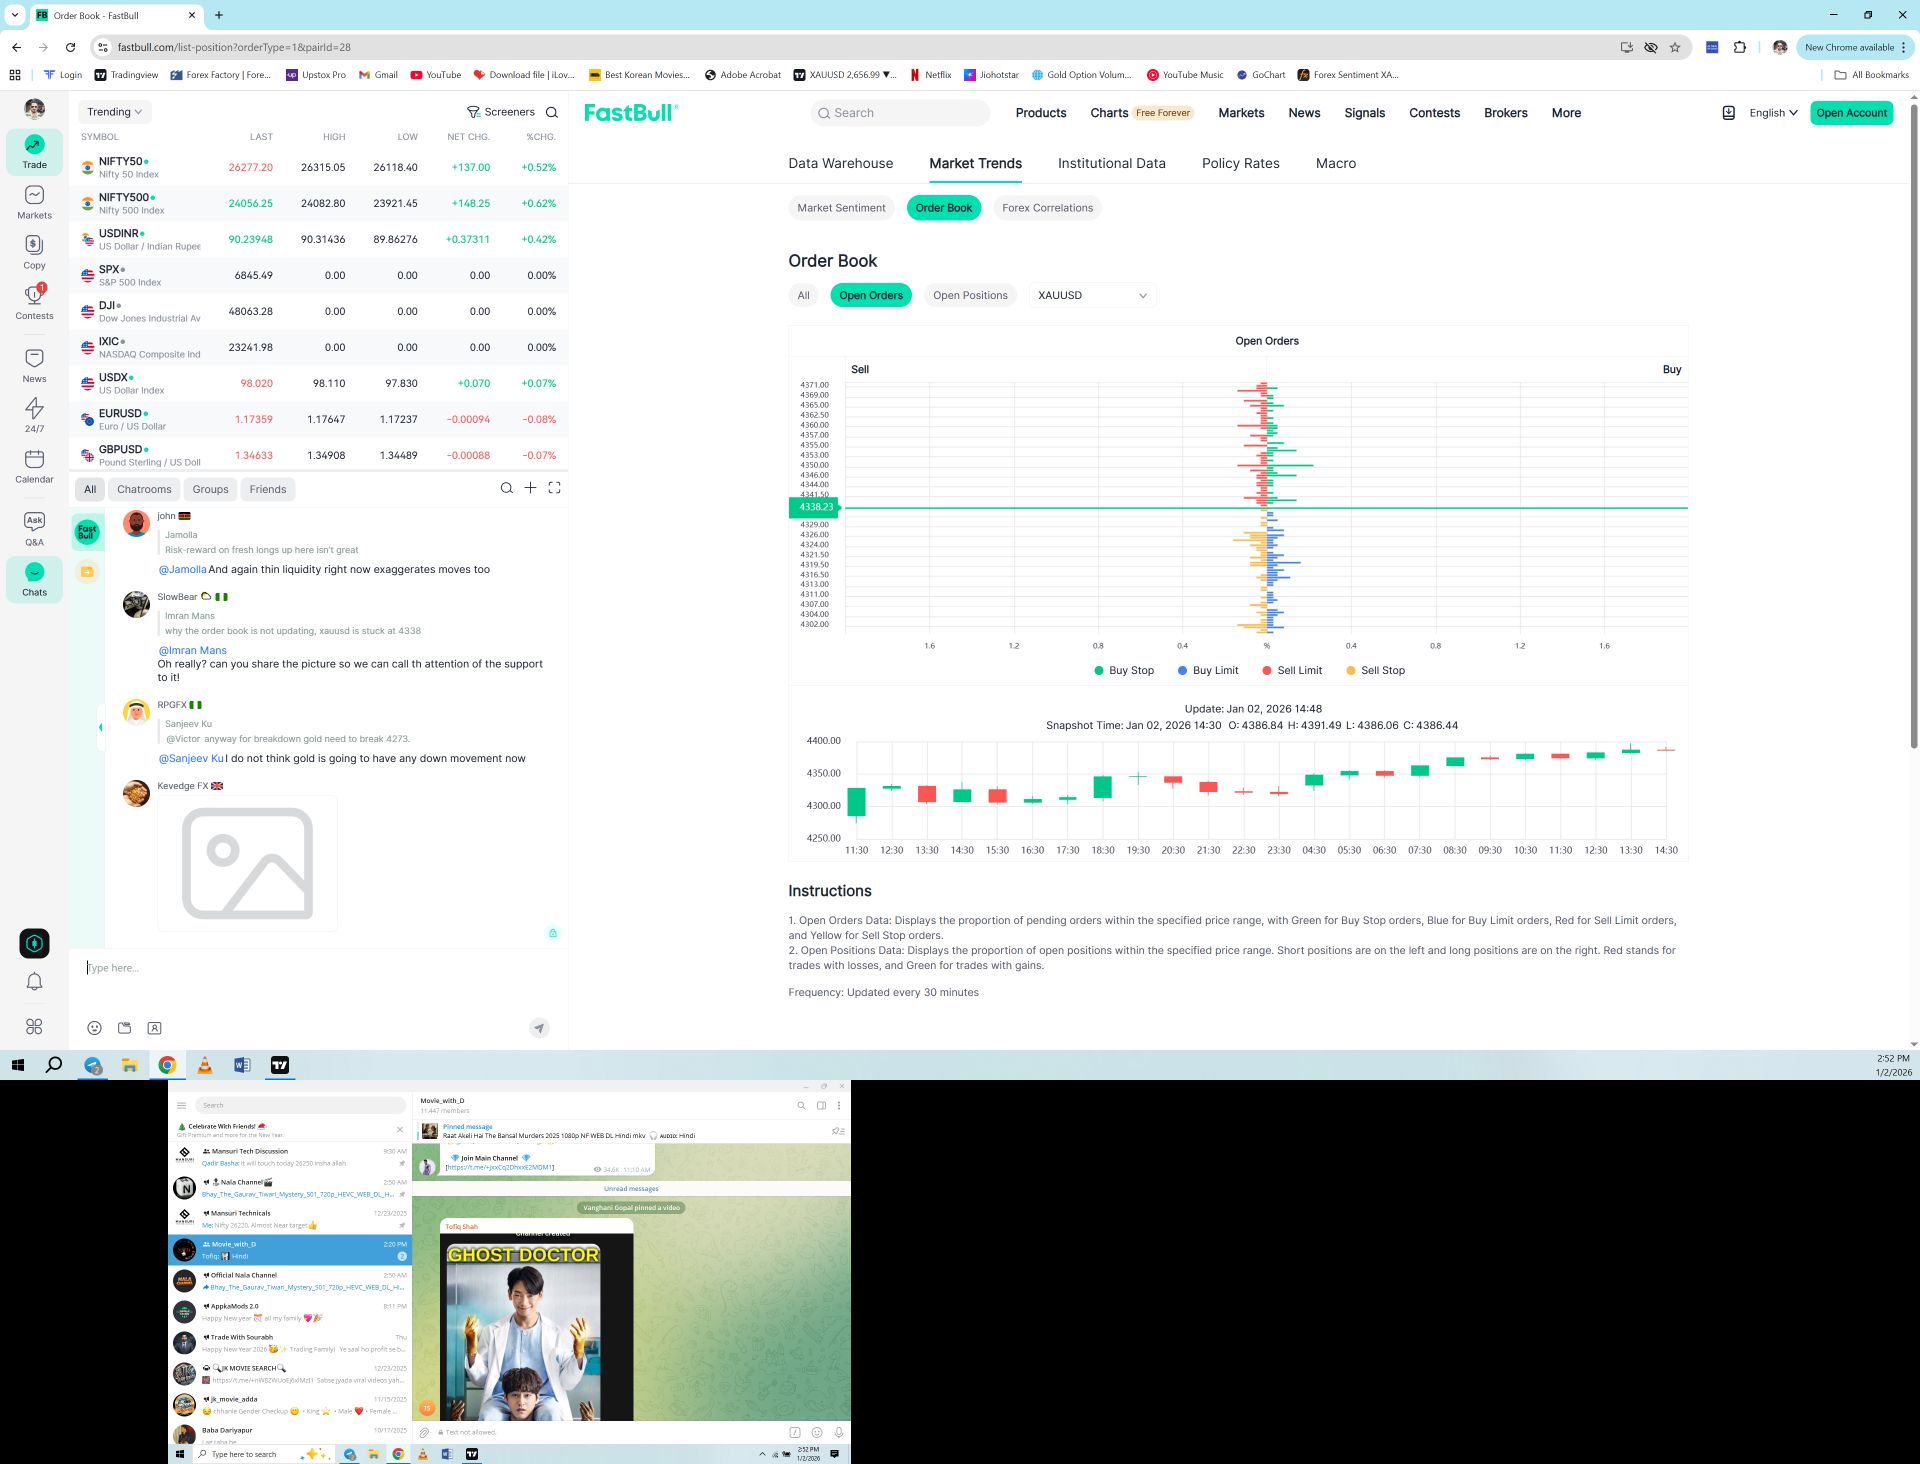Open the English language dropdown
Screen dimensions: 1920x1464
click(x=1773, y=113)
